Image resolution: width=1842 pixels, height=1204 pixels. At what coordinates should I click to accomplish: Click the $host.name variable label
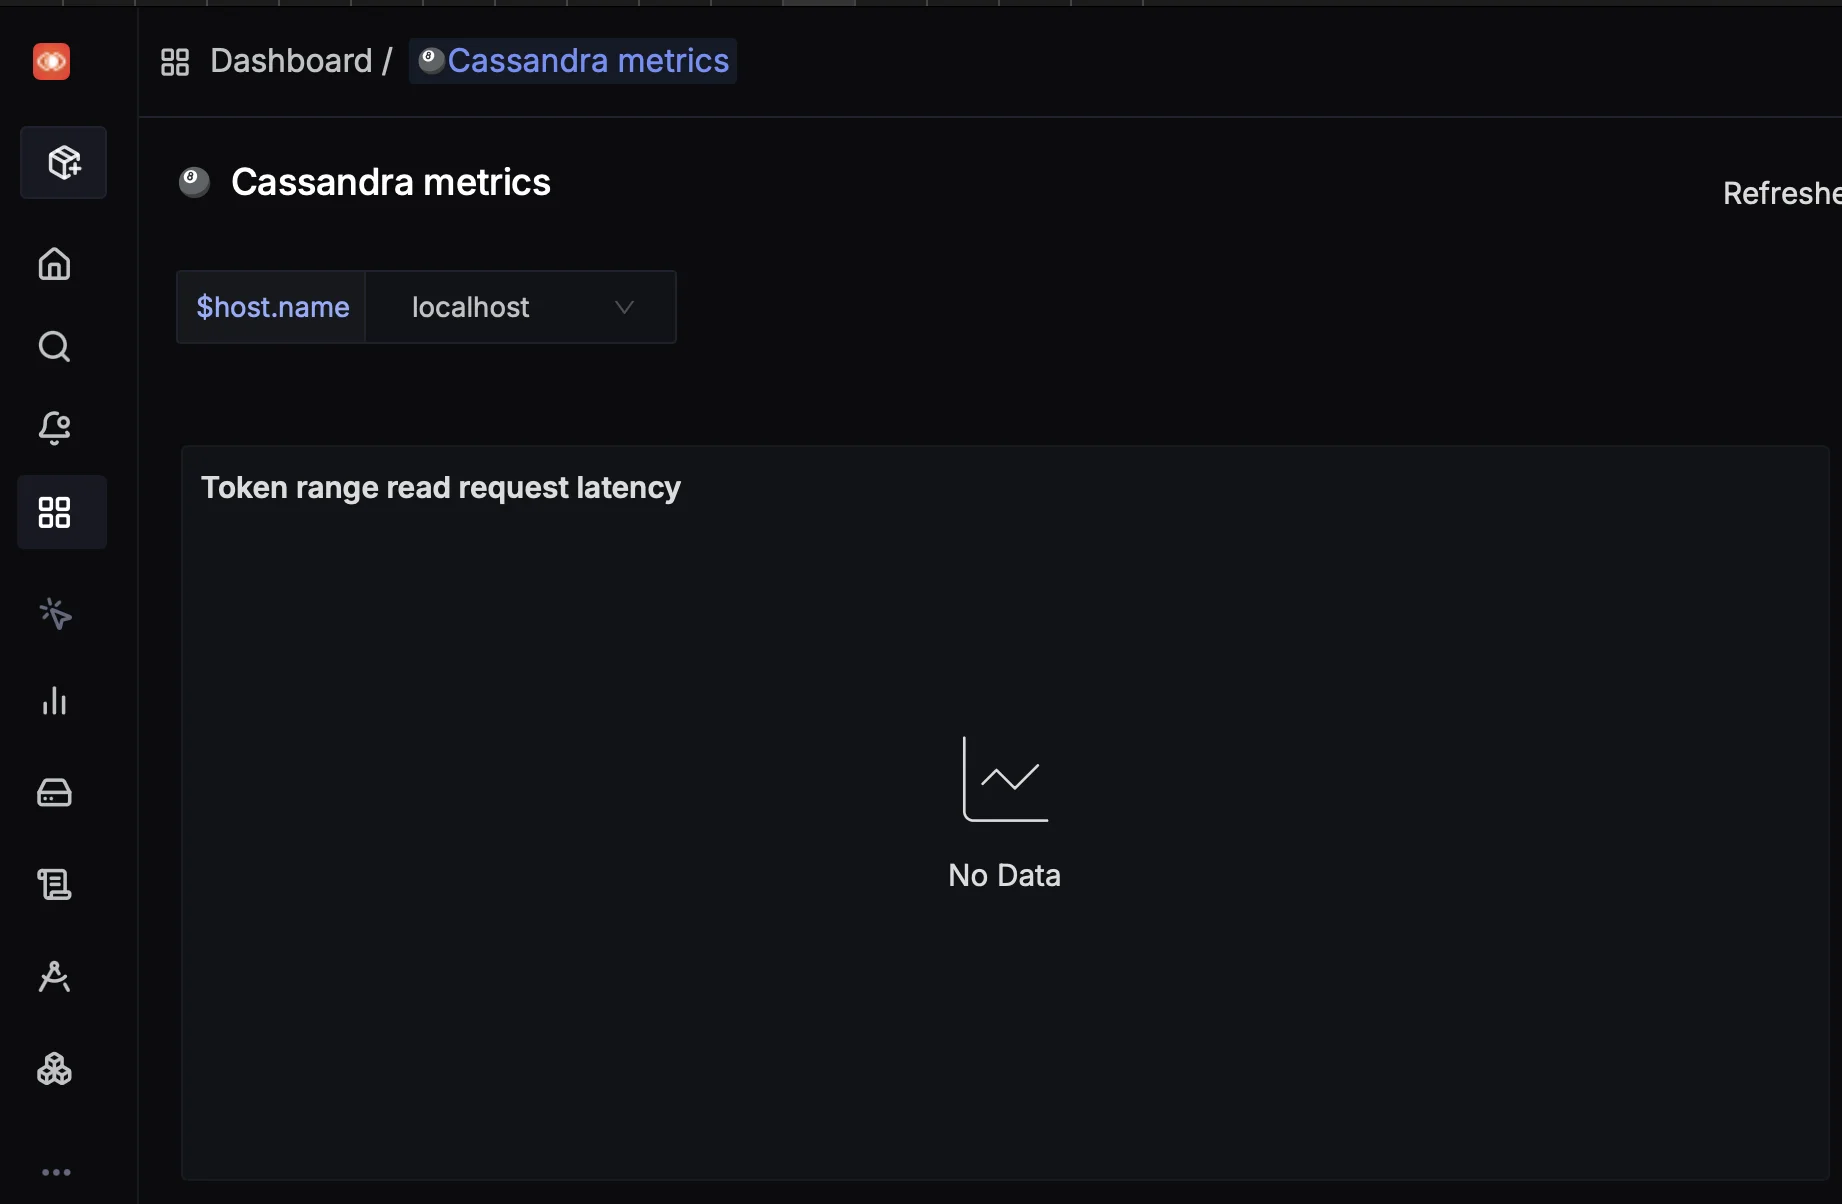pos(272,307)
